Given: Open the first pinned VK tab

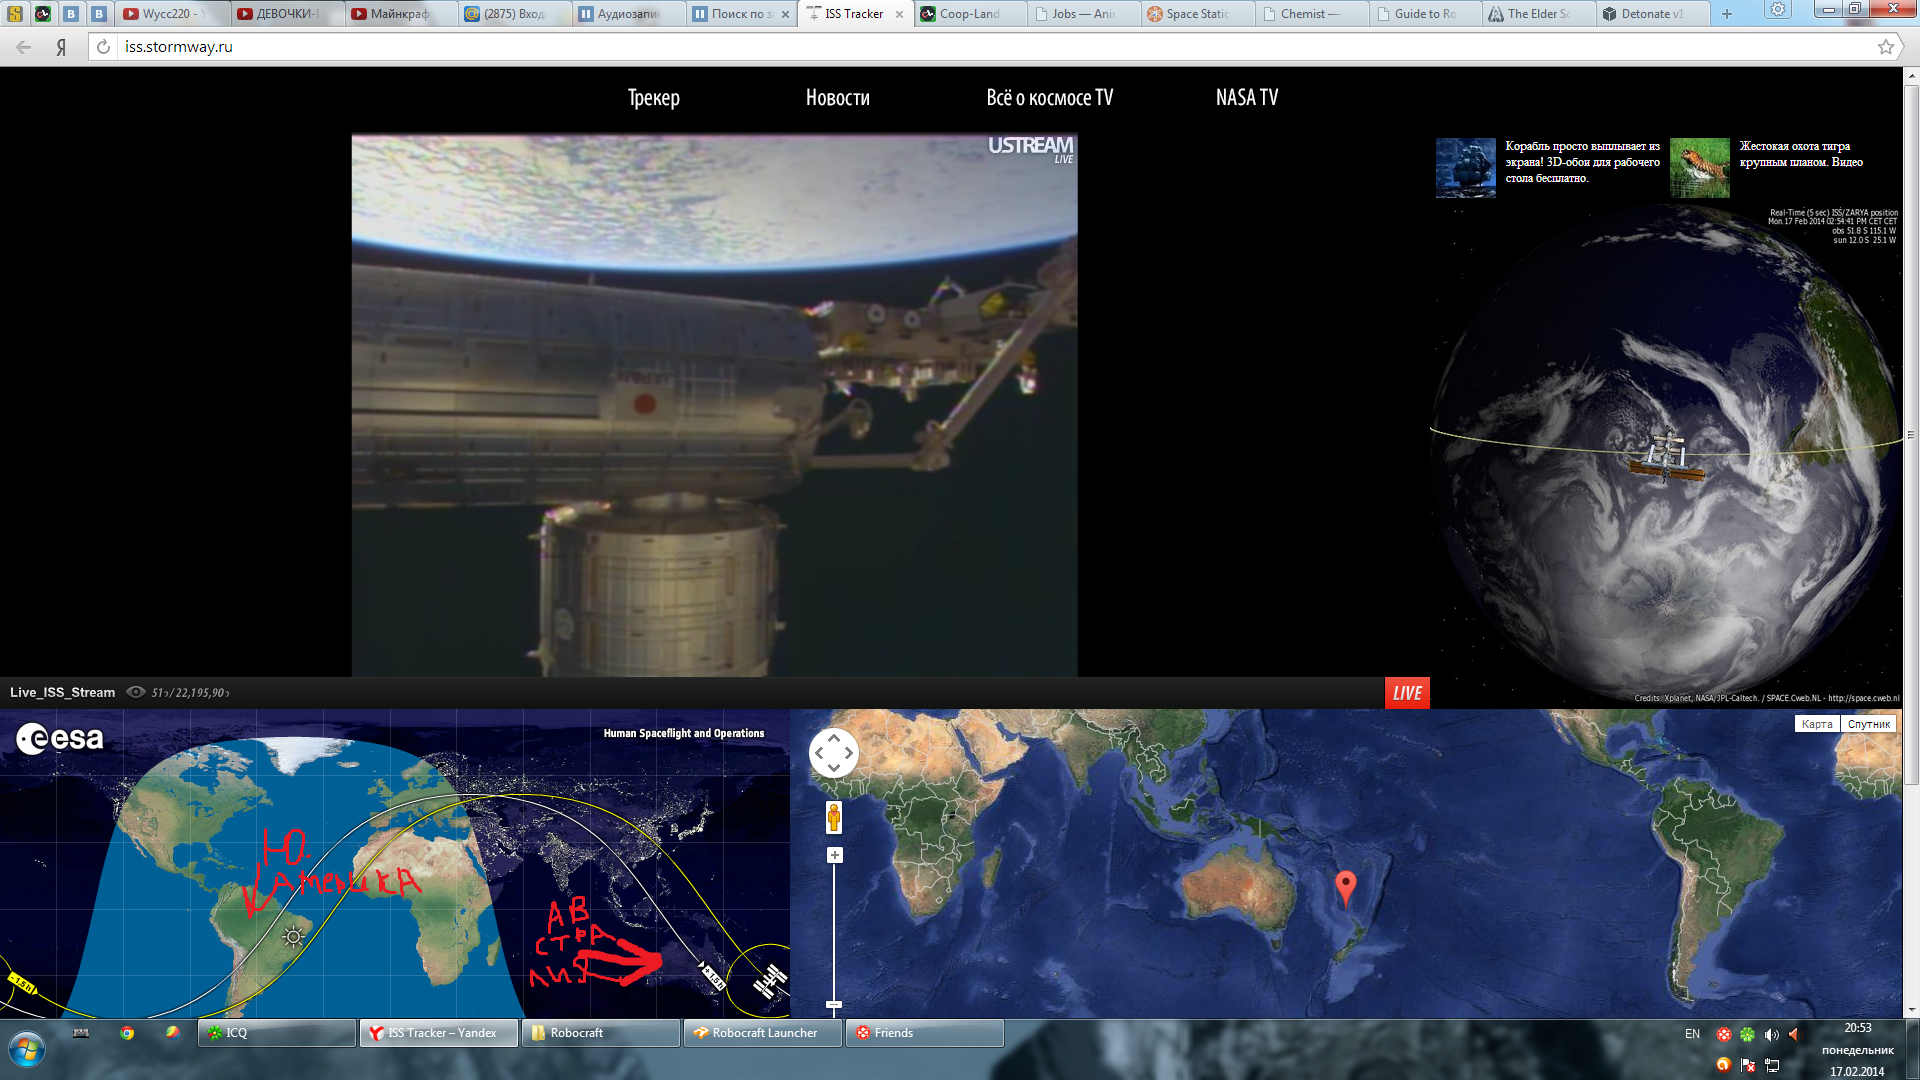Looking at the screenshot, I should [71, 14].
